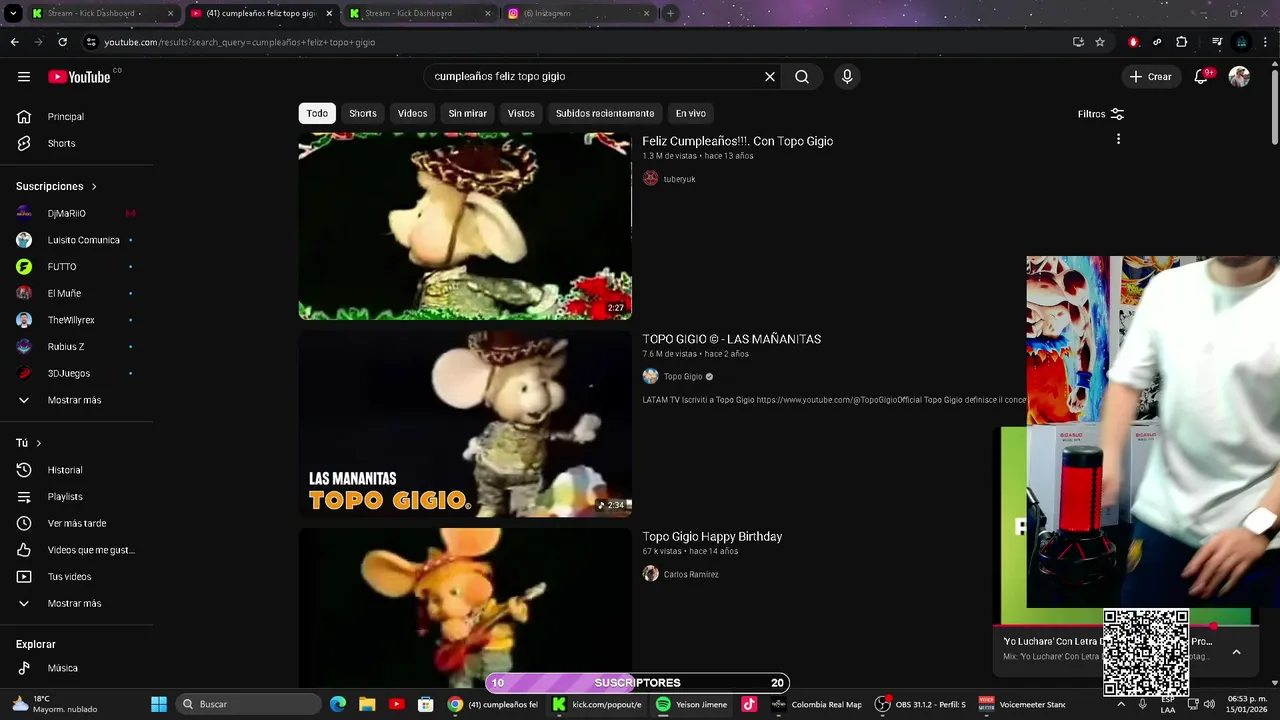Select the Shorts filter chip

tap(363, 113)
